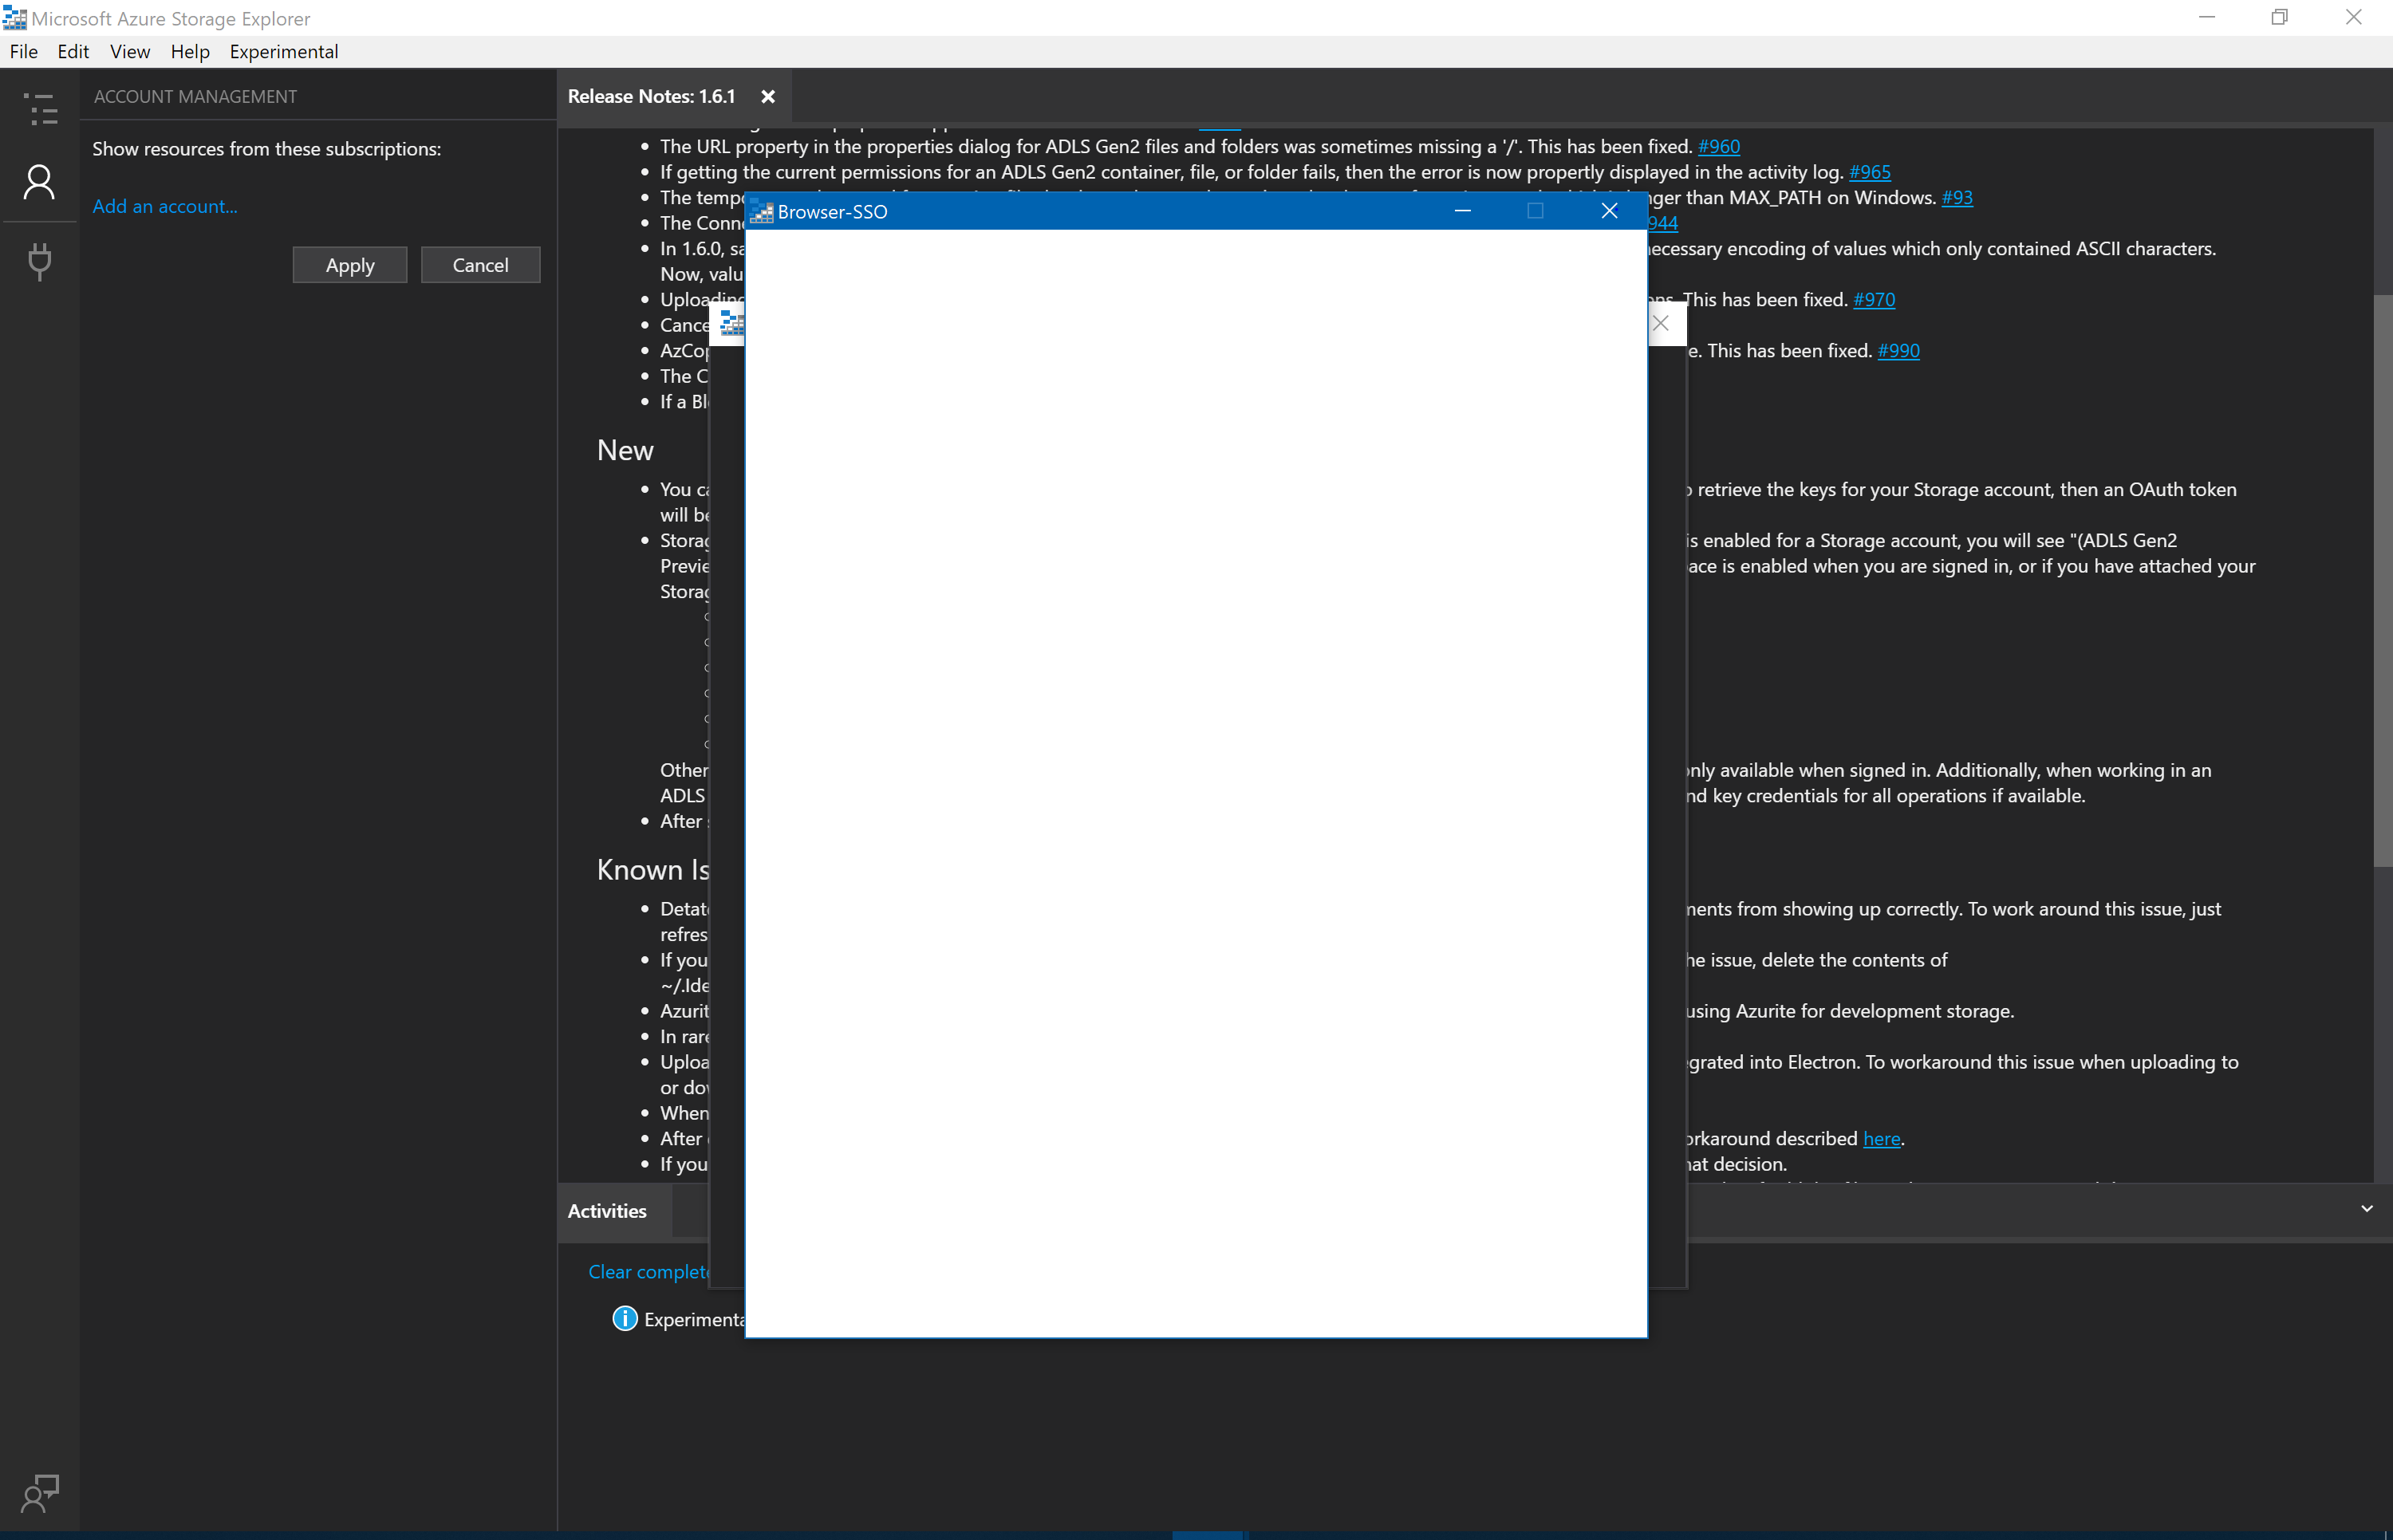Cancel the subscription changes
Viewport: 2393px width, 1540px height.
click(x=480, y=264)
